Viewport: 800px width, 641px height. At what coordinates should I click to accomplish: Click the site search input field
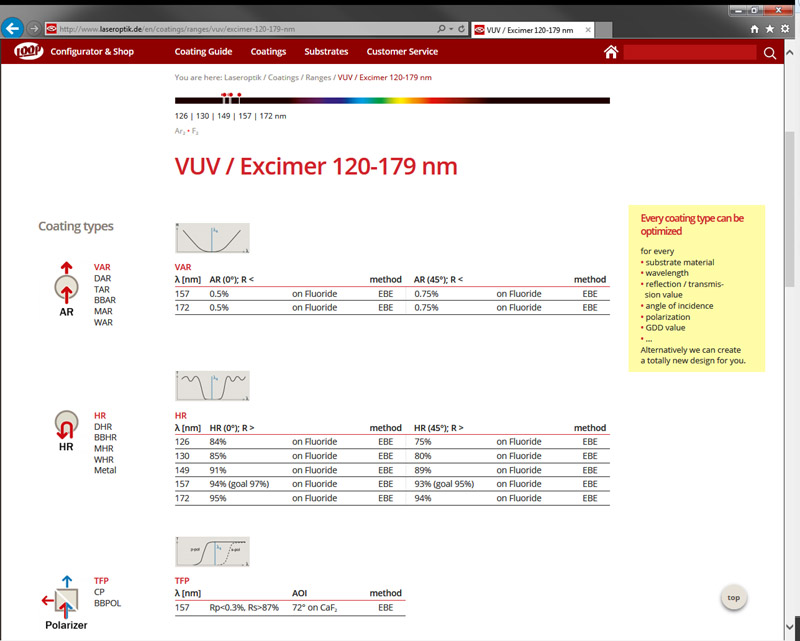(x=690, y=52)
